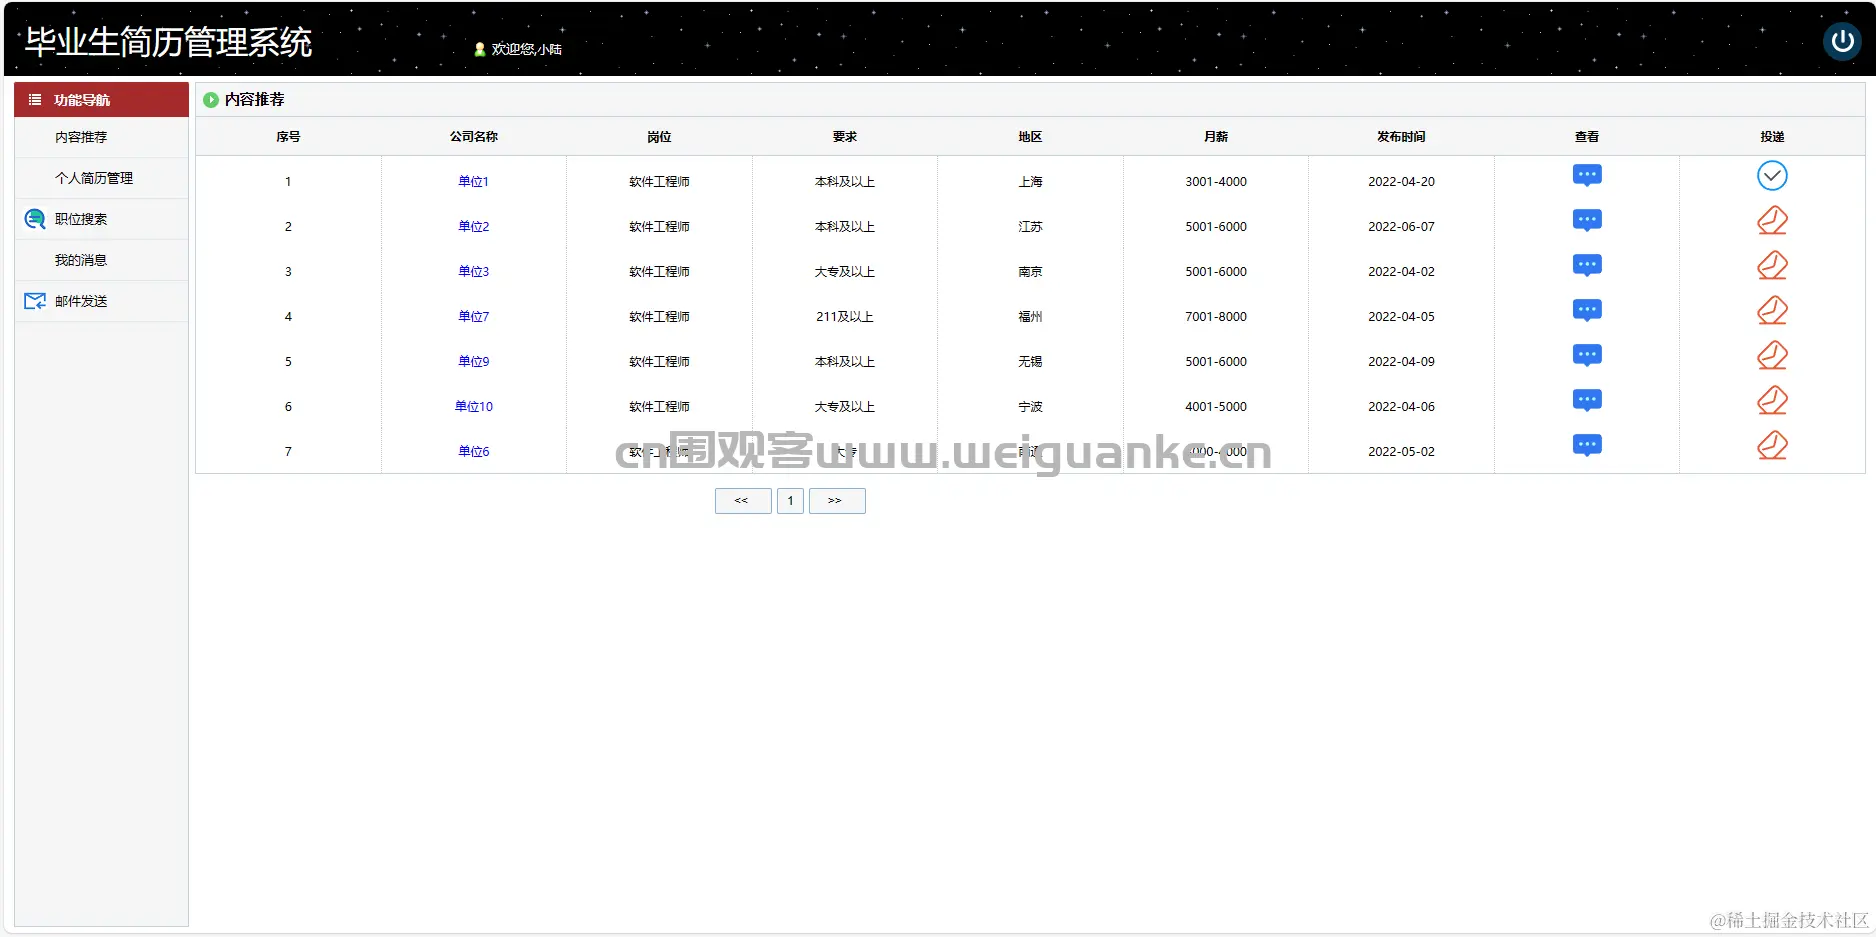Viewport: 1876px width, 937px height.
Task: Click the 211及以上 requirement cell
Action: 845,317
